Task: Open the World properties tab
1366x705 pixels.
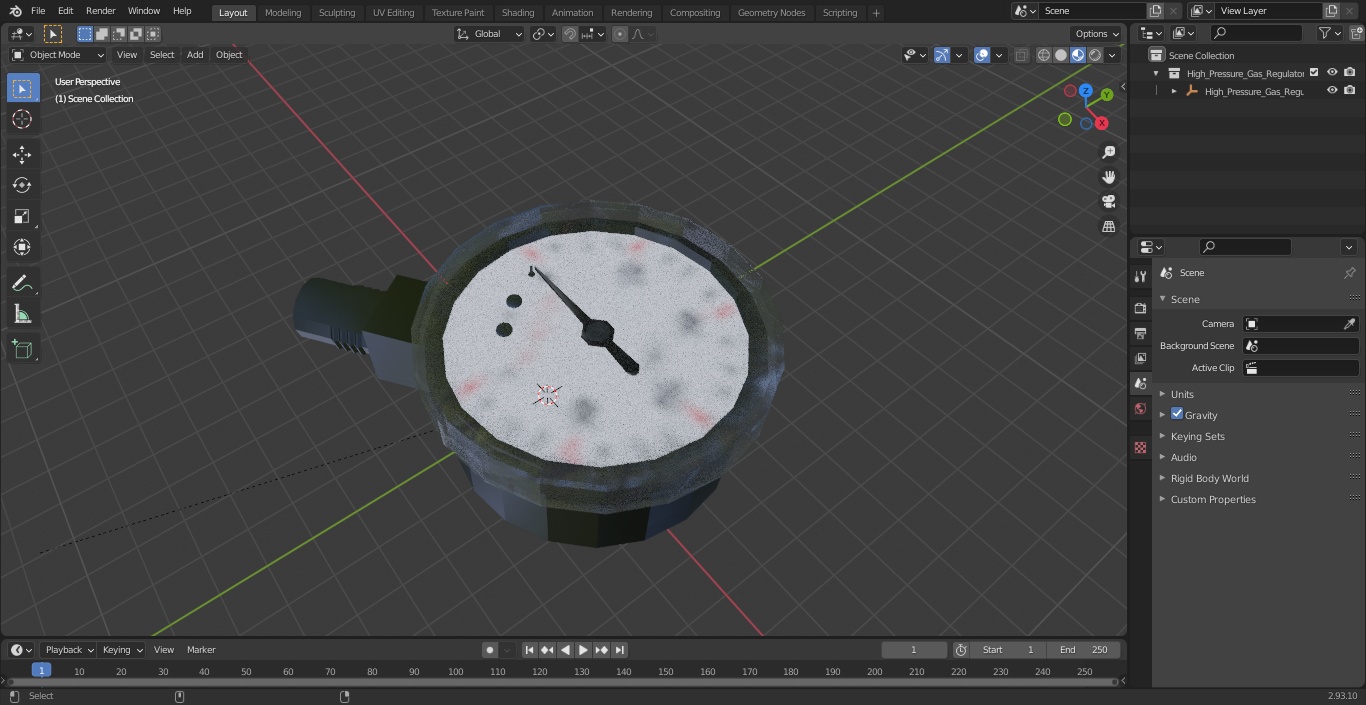Action: coord(1140,408)
